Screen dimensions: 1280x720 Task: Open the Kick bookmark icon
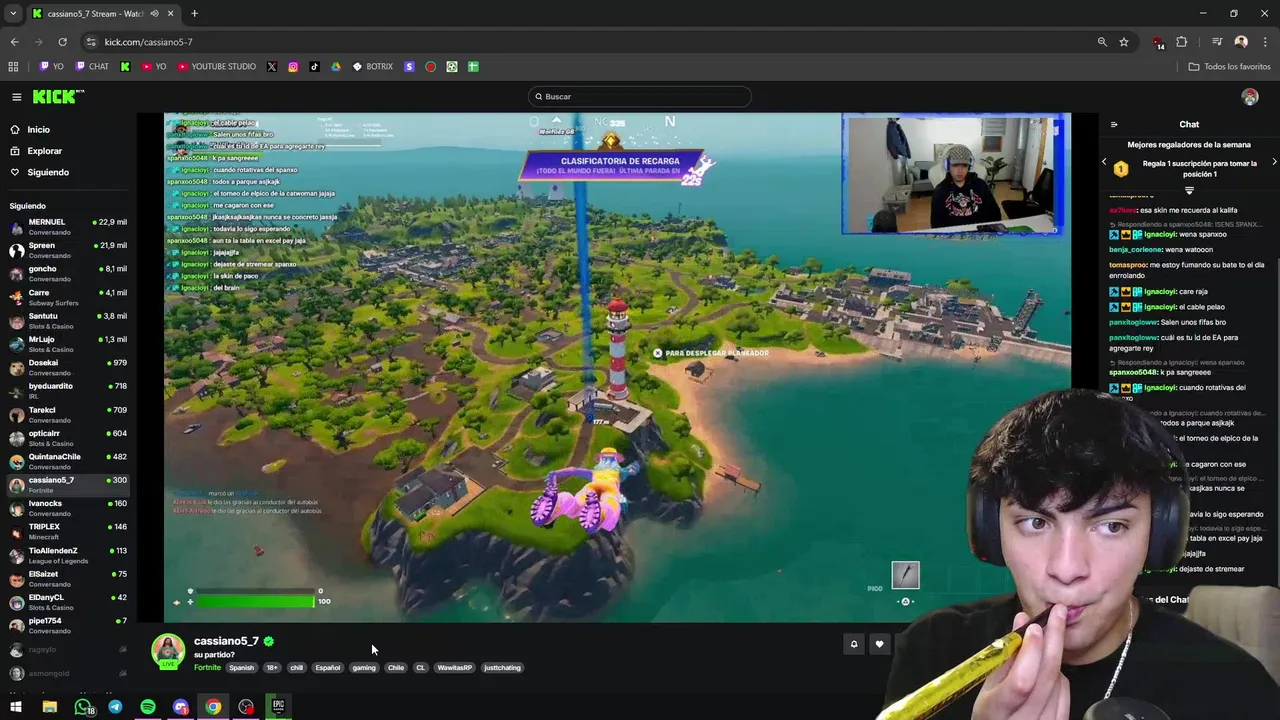coord(125,67)
